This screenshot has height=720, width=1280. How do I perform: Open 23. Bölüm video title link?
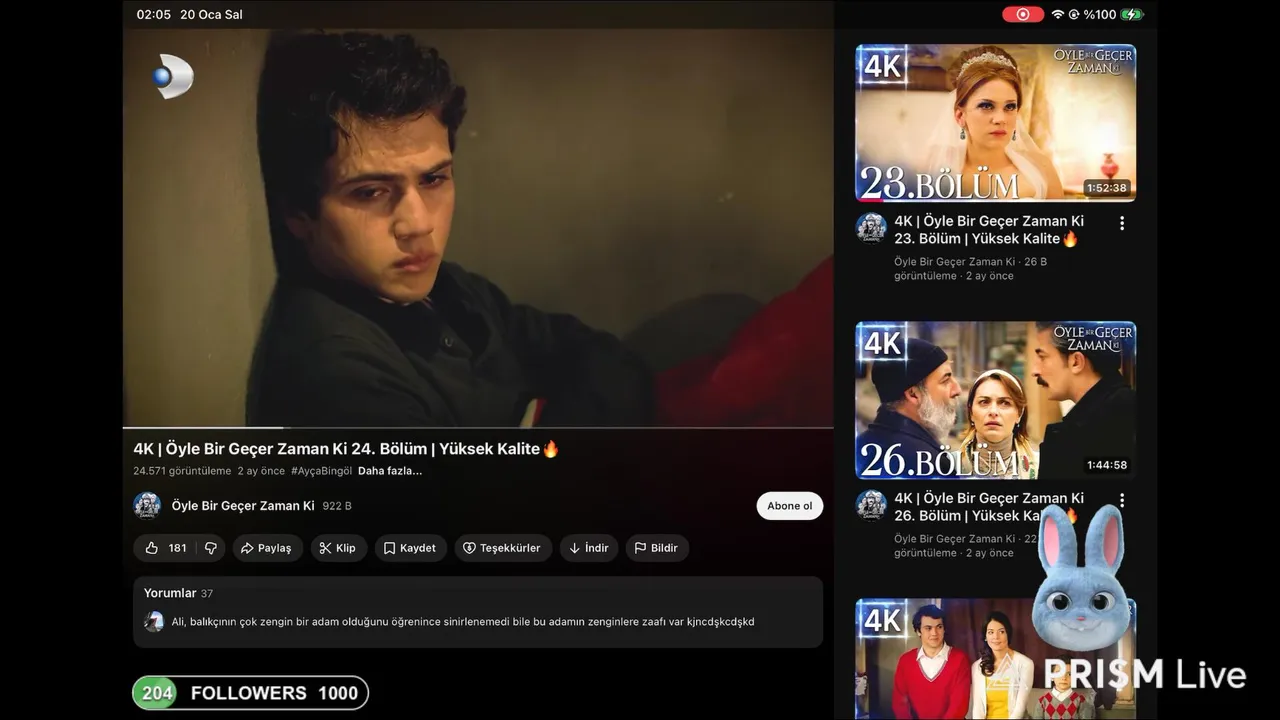[x=989, y=230]
